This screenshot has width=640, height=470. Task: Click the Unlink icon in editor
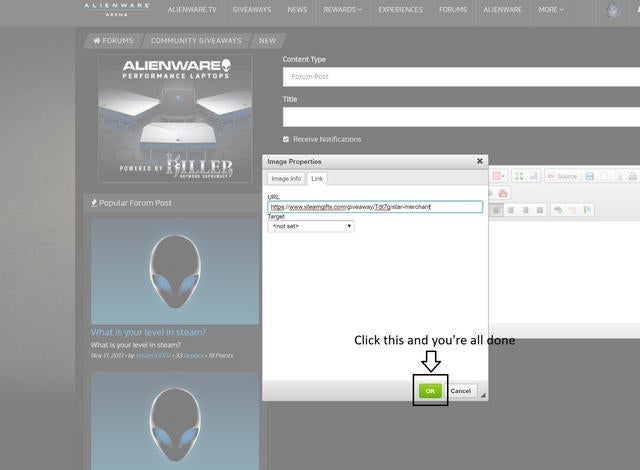click(572, 210)
